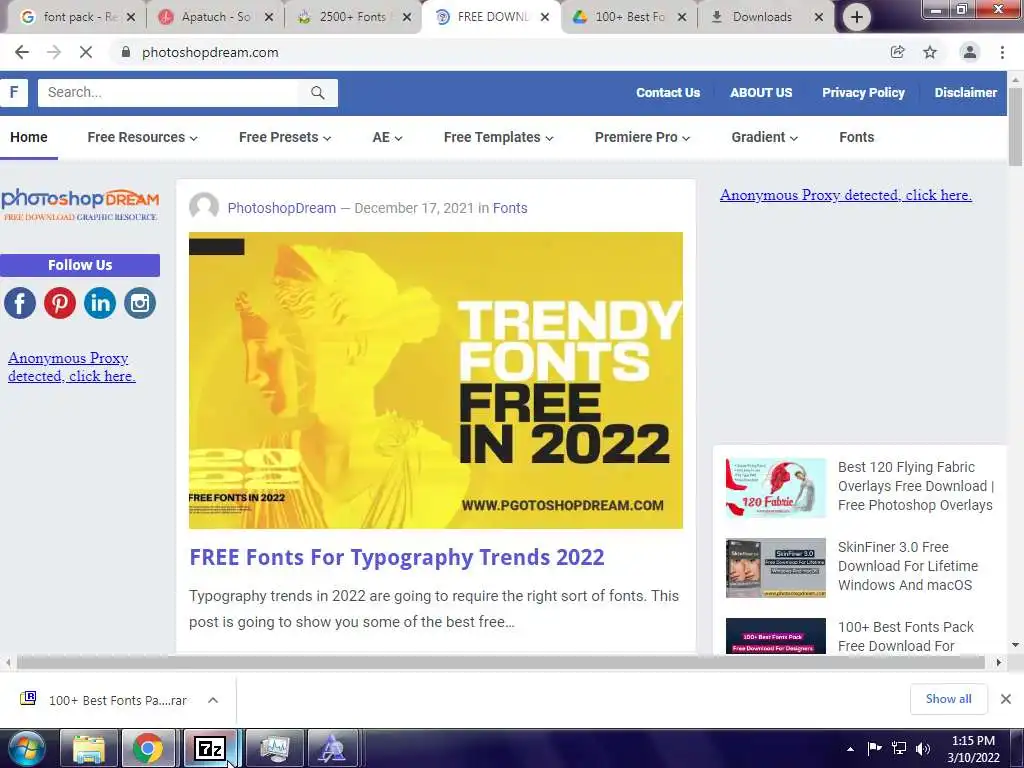
Task: Open the Disclaimer link
Action: pos(965,93)
